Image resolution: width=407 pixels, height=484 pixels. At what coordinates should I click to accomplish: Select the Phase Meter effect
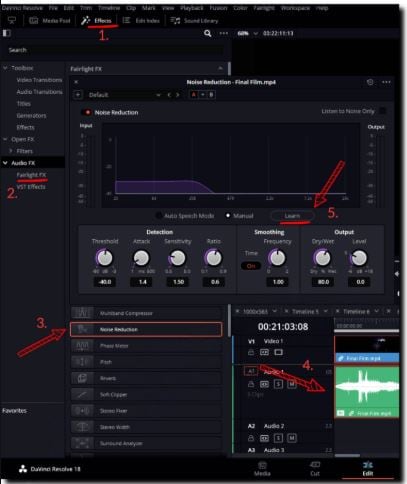[146, 346]
